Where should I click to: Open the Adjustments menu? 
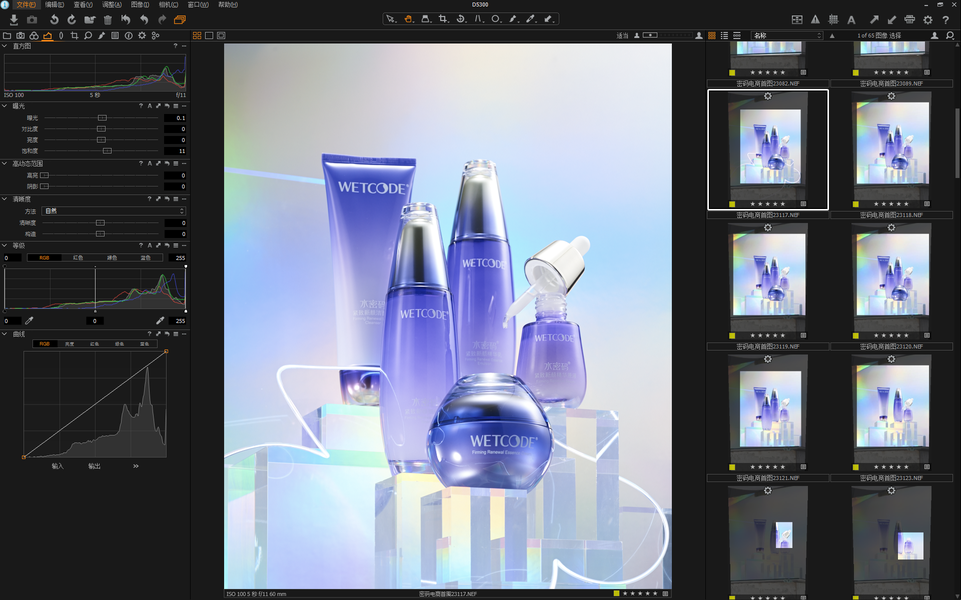tap(112, 4)
